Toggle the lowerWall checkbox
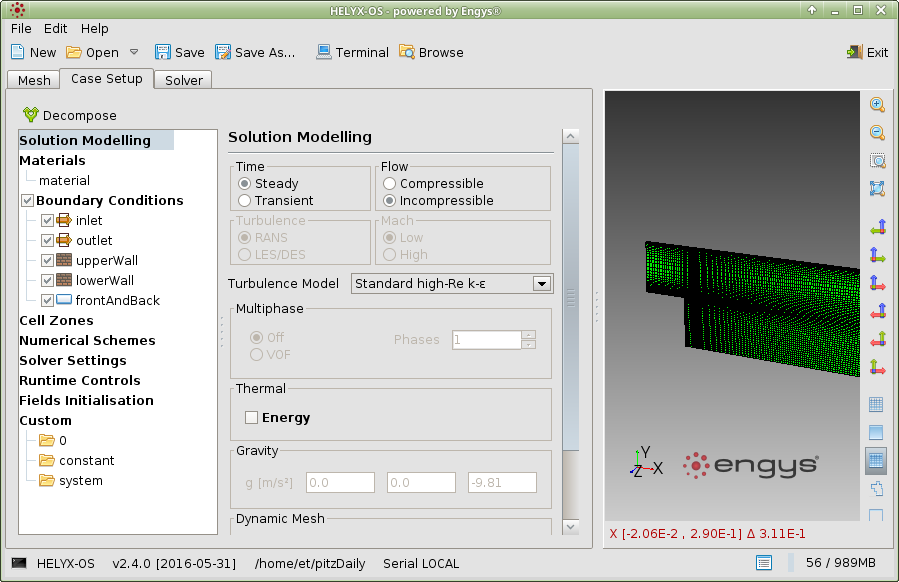 [x=47, y=281]
